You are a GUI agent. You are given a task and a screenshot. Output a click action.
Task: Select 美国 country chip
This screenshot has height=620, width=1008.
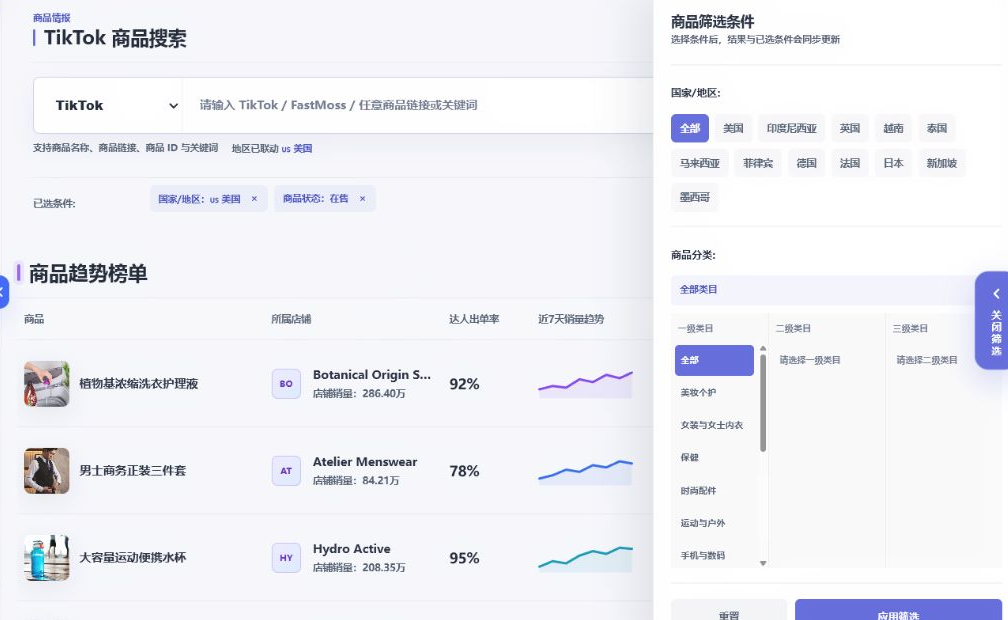point(733,129)
